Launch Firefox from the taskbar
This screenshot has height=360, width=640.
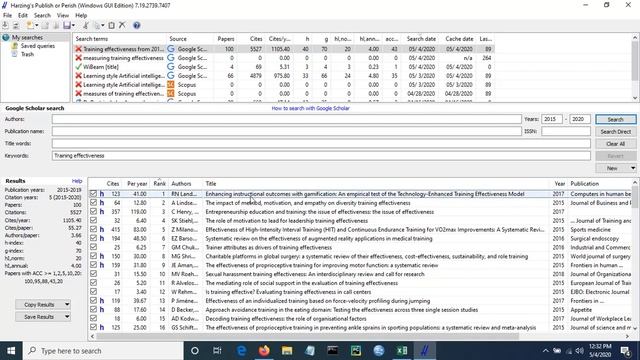pyautogui.click(x=264, y=351)
